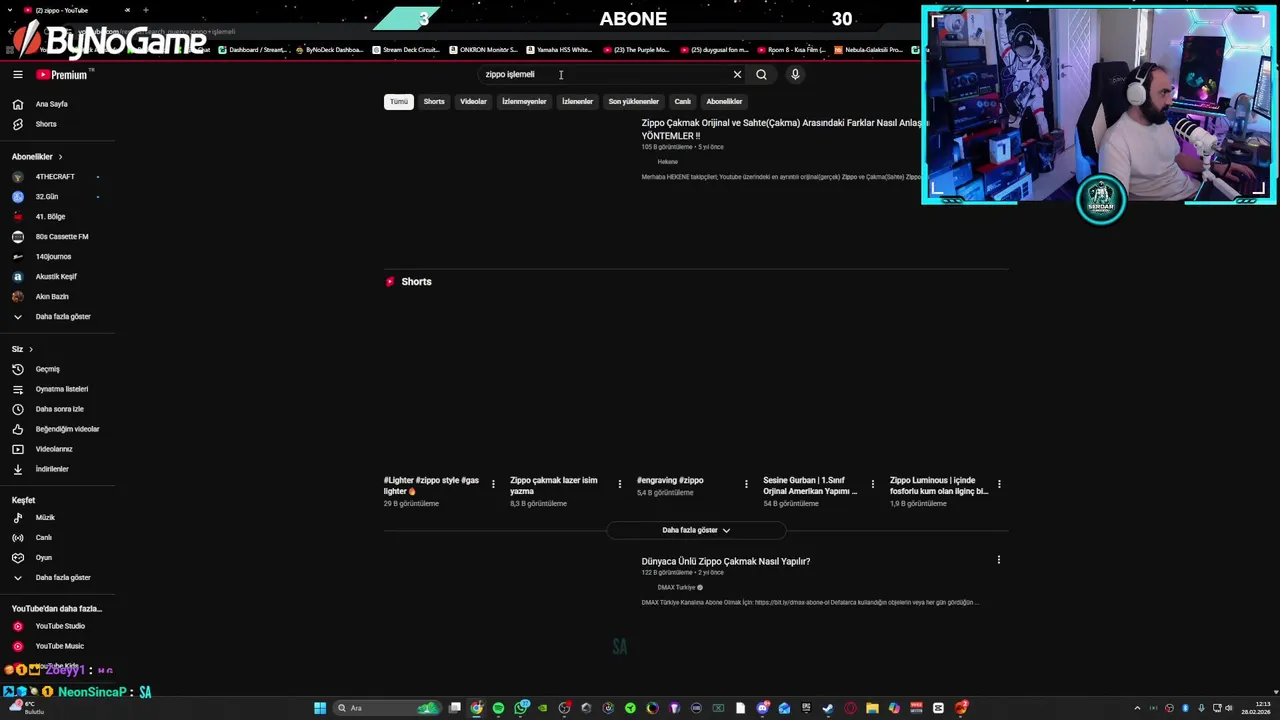Open İndirilenler downloads in sidebar
1280x720 pixels.
point(40,469)
